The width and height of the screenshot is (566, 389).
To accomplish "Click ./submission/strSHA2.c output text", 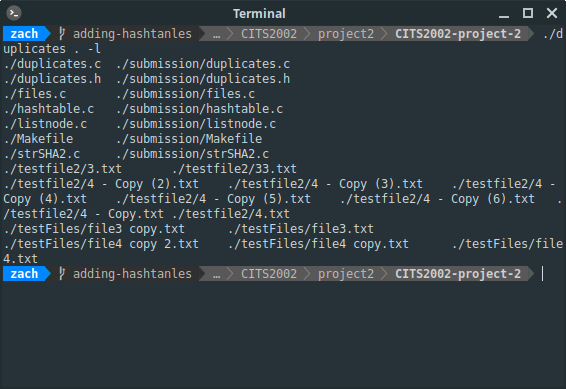I will click(192, 154).
